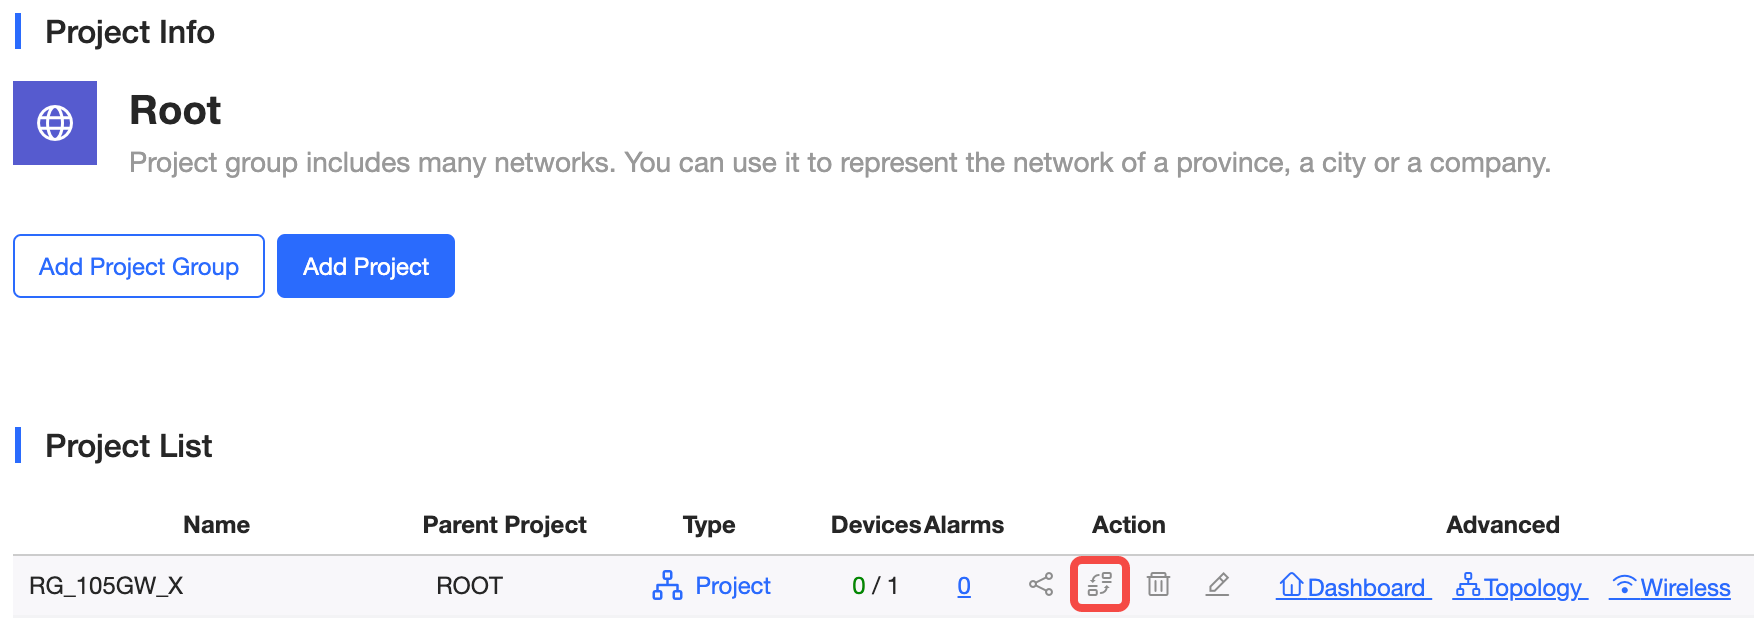Click the share icon for RG_105GW_X

(x=1041, y=585)
